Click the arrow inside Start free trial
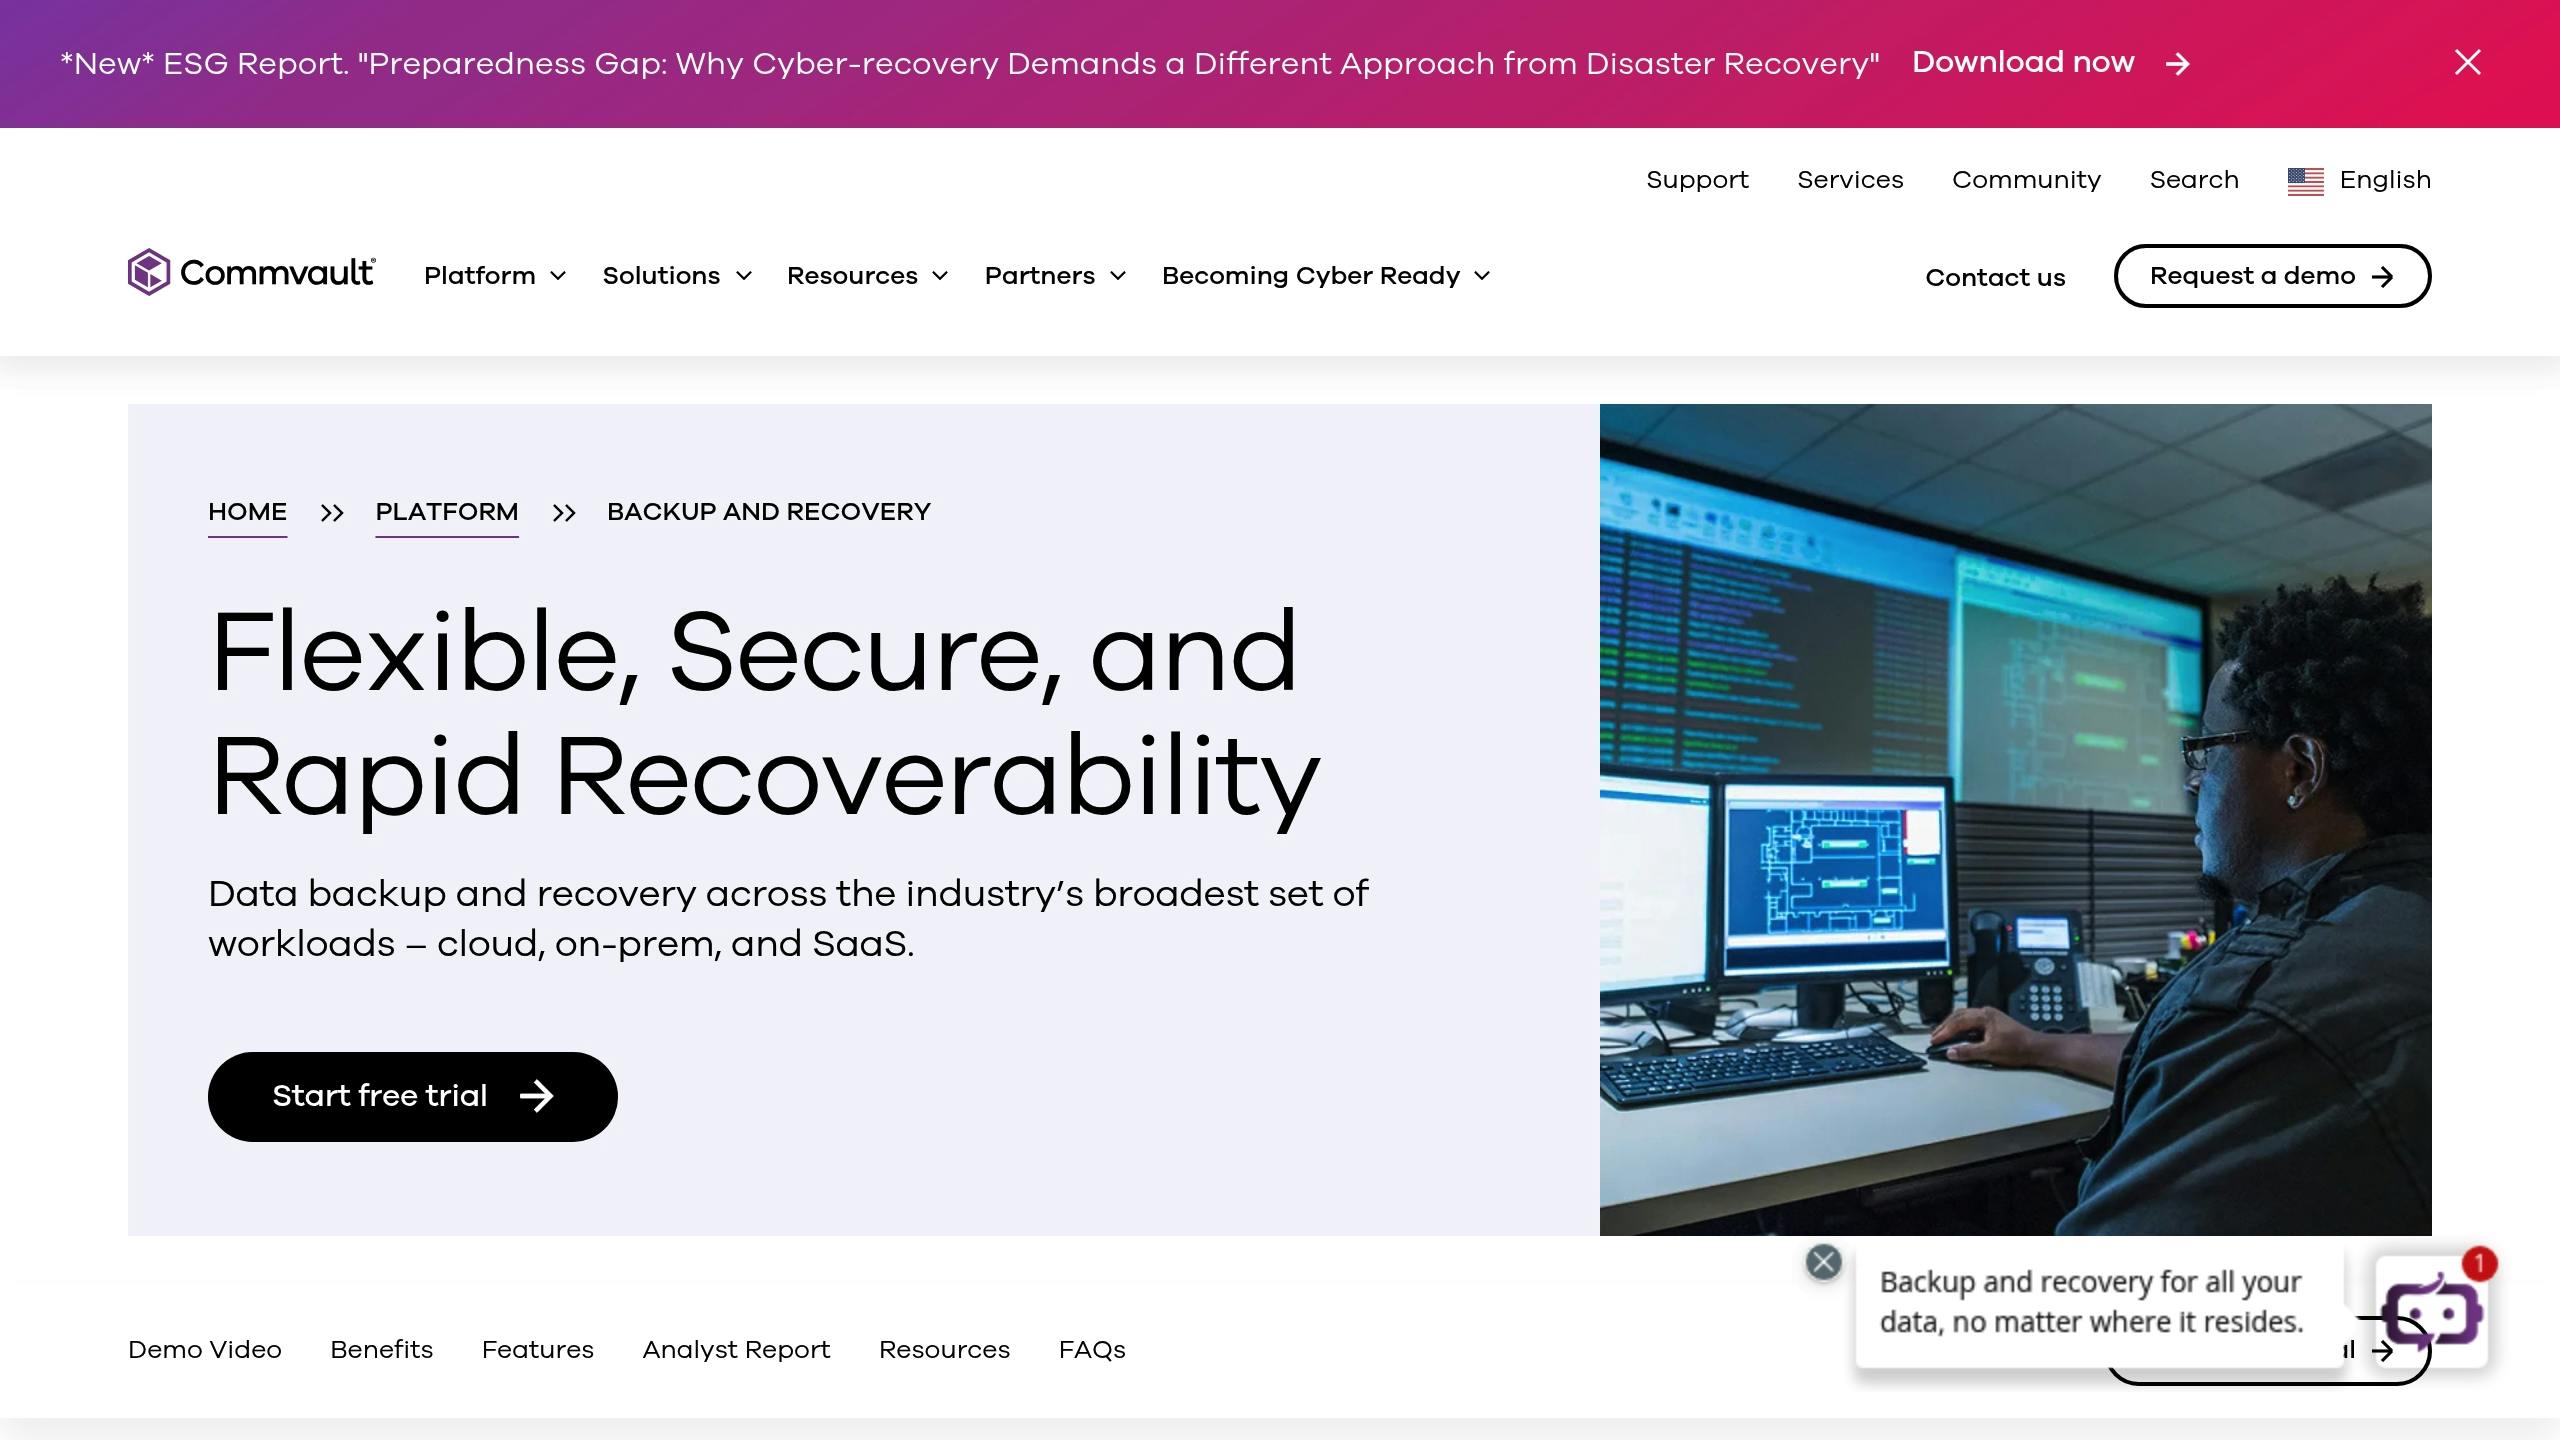Screen dimensions: 2560x1440 pyautogui.click(x=538, y=1096)
